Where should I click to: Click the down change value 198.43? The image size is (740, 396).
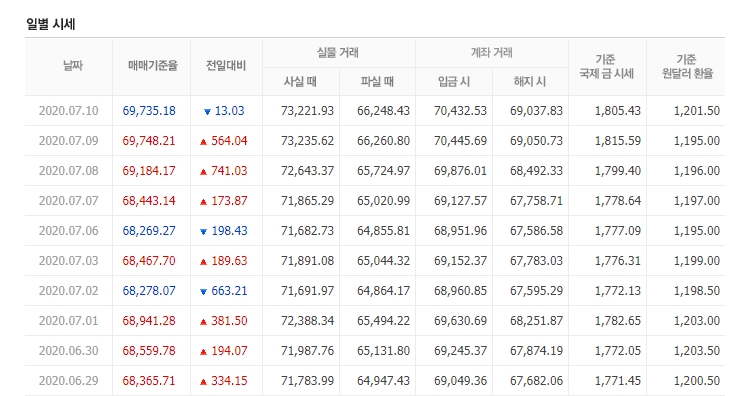click(229, 231)
